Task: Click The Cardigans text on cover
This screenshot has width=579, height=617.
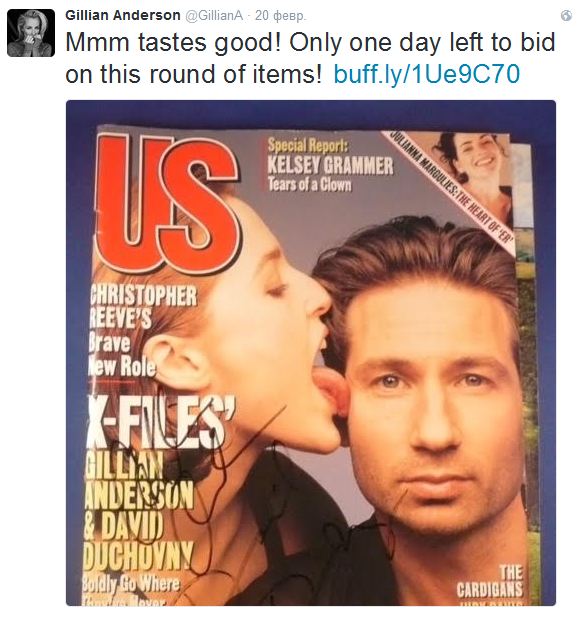Action: coord(490,582)
